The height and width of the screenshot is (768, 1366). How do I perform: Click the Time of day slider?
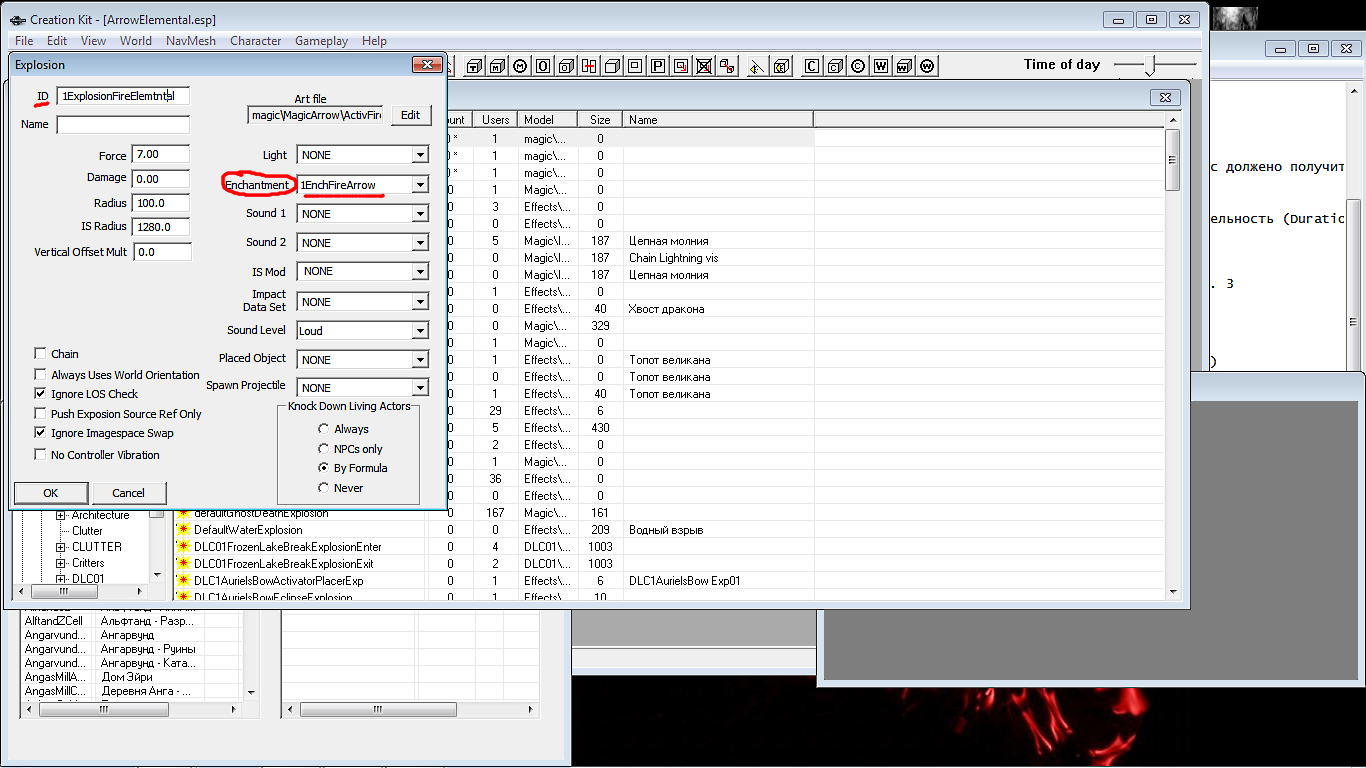(x=1153, y=65)
